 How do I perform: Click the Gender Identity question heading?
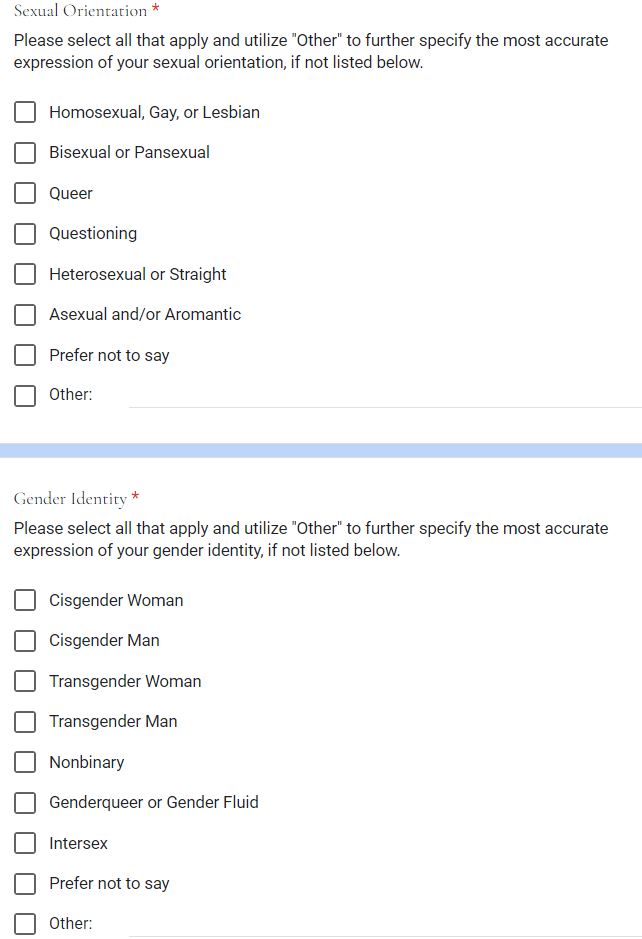tap(70, 498)
